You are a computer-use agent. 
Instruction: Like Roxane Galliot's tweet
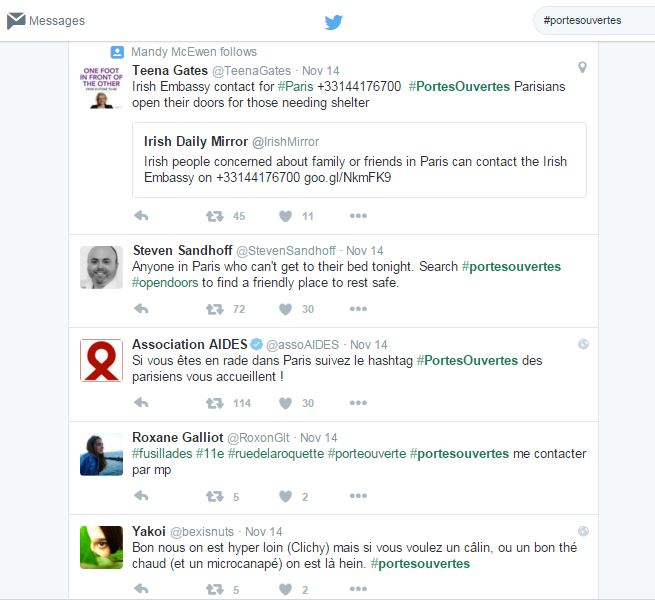pos(285,496)
